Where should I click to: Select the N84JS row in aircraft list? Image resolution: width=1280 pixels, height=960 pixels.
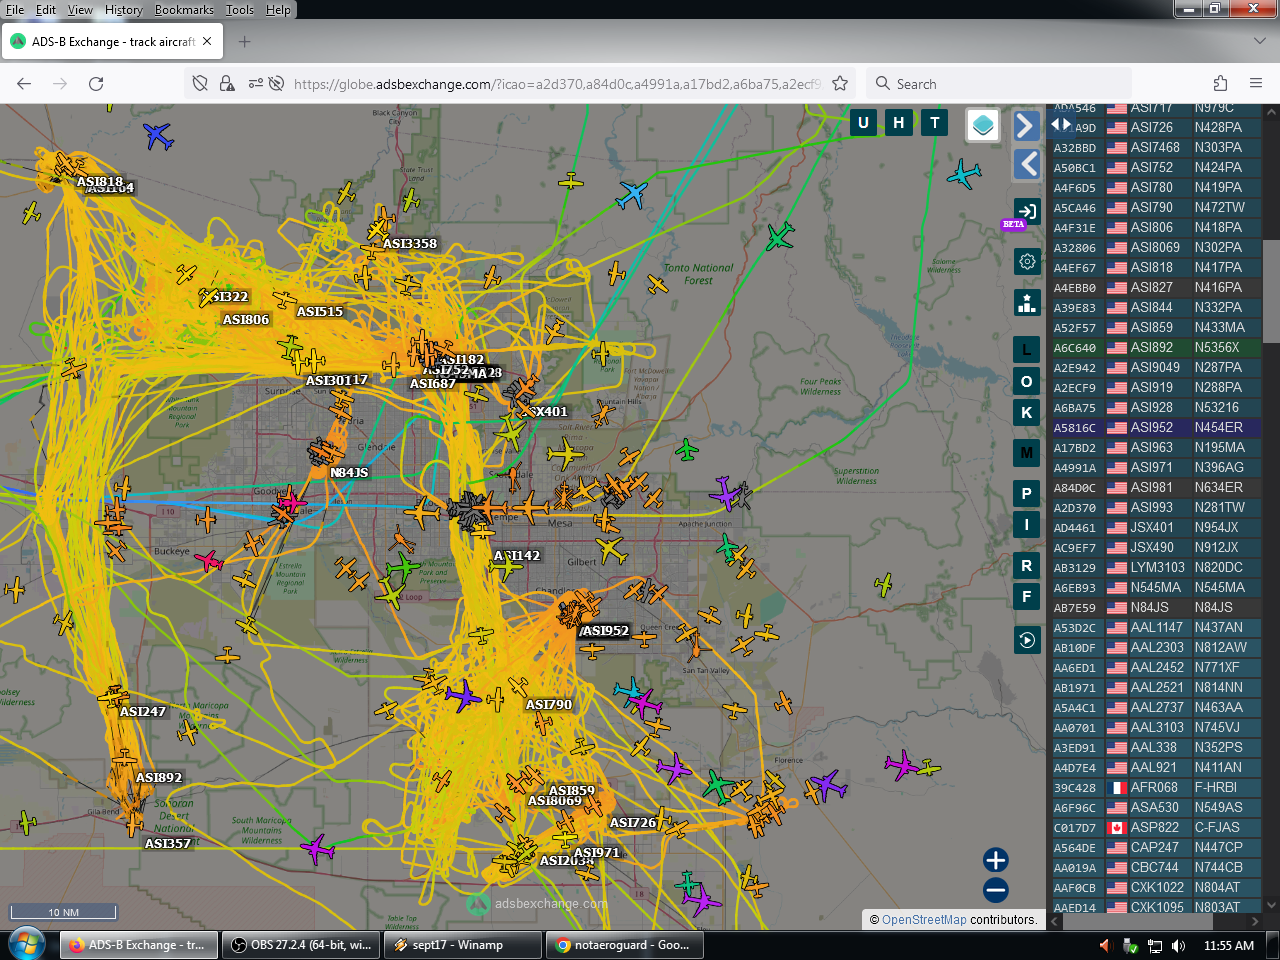tap(1155, 608)
